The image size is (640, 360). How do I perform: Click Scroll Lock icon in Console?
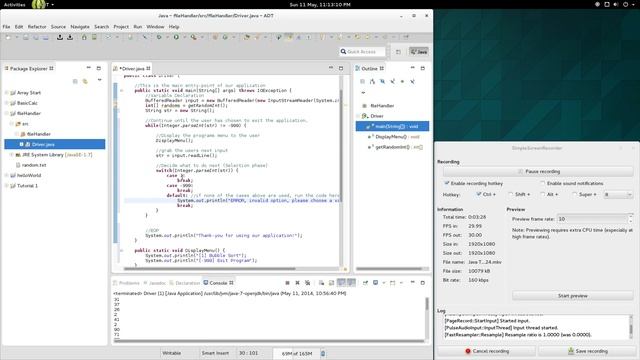coord(331,282)
